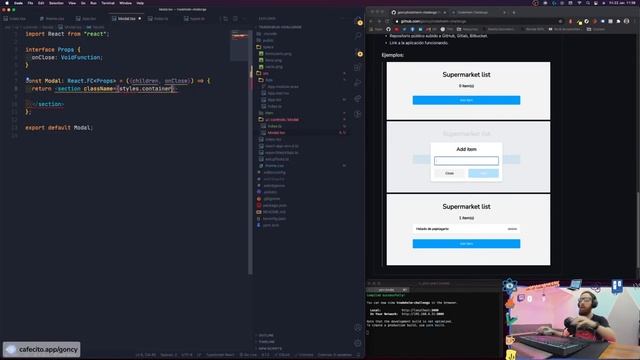Switch to the Modal.tsx editor tab

click(126, 18)
